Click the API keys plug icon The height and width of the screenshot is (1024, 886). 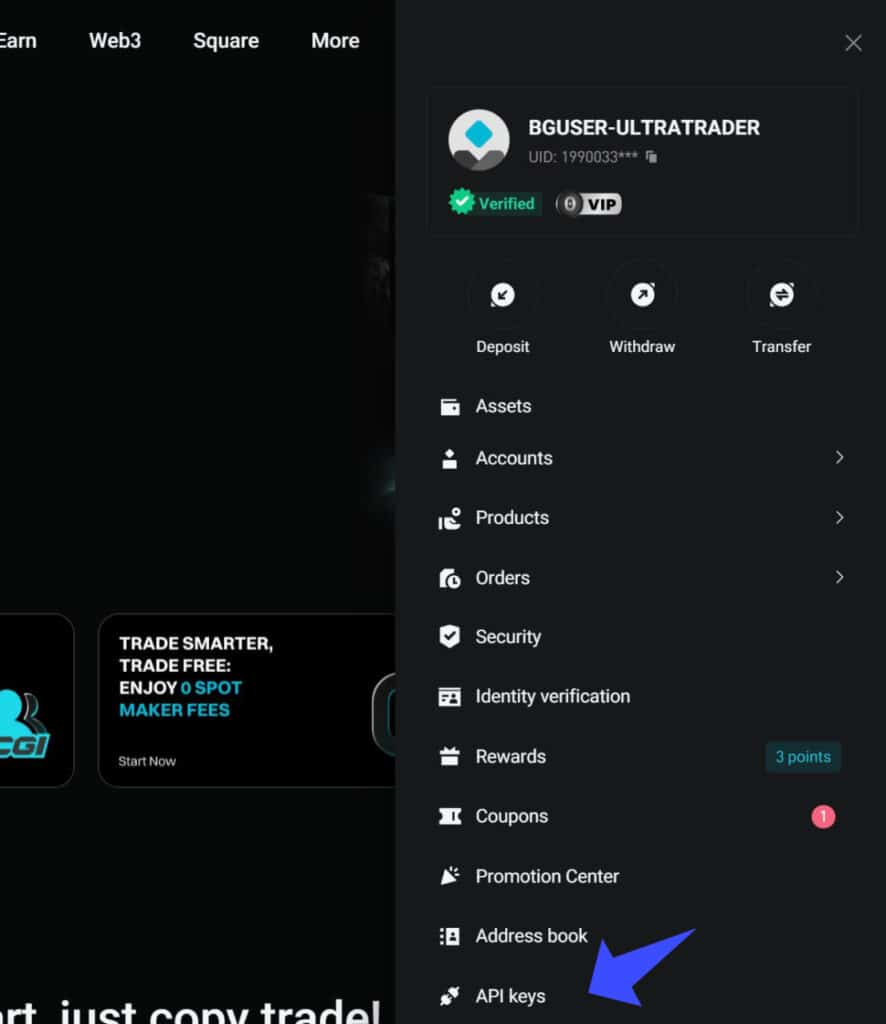pyautogui.click(x=449, y=996)
